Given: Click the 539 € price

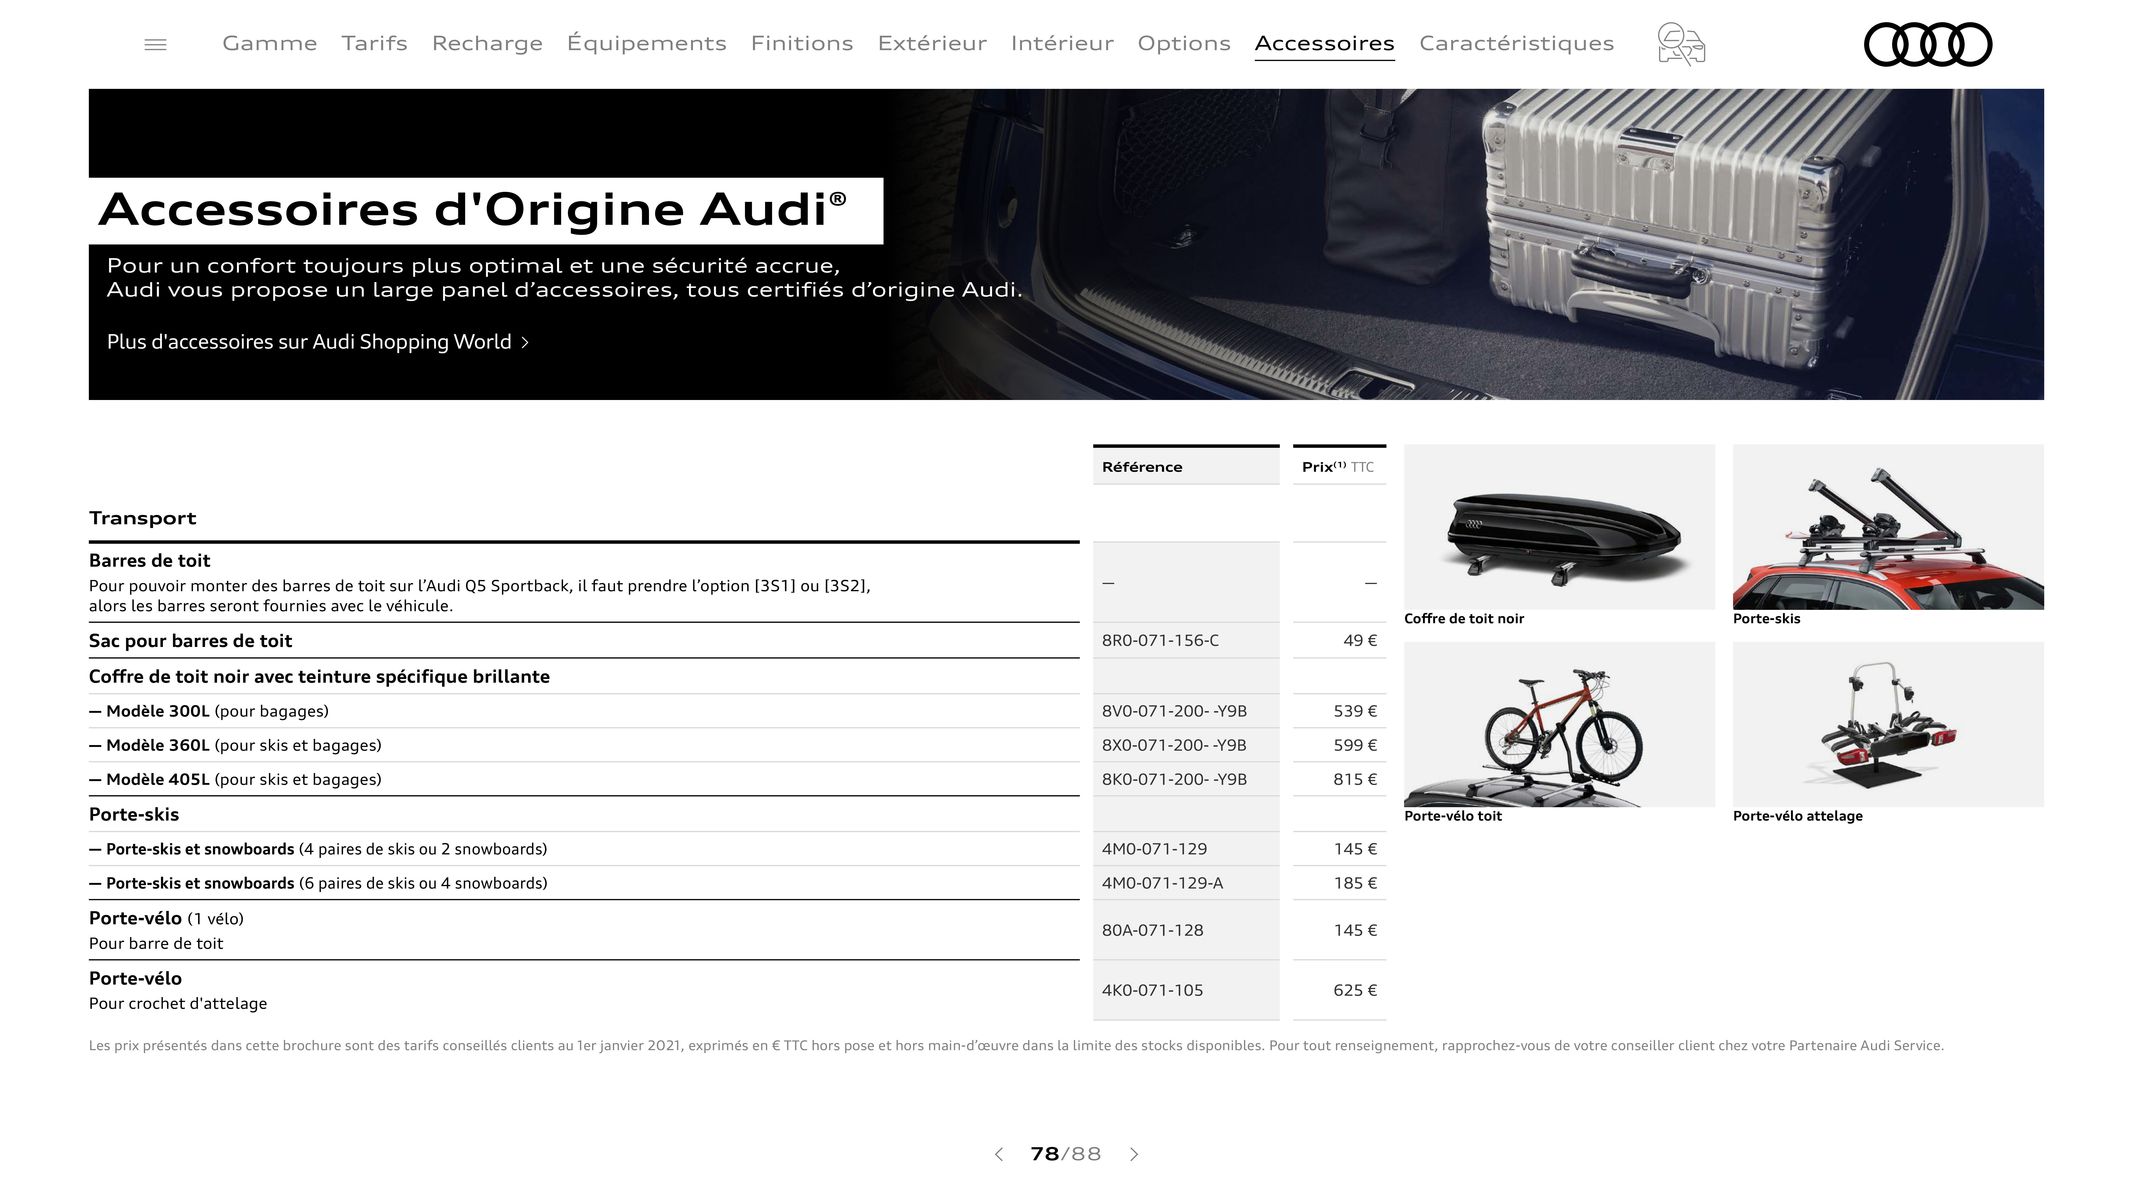Looking at the screenshot, I should (1355, 711).
